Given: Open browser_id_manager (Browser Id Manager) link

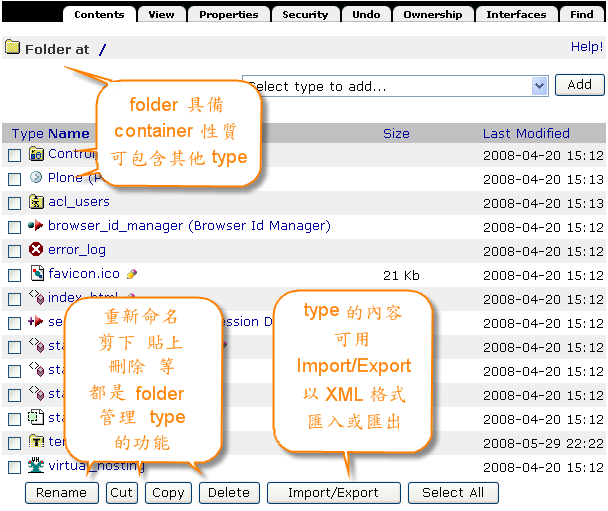Looking at the screenshot, I should pyautogui.click(x=189, y=226).
